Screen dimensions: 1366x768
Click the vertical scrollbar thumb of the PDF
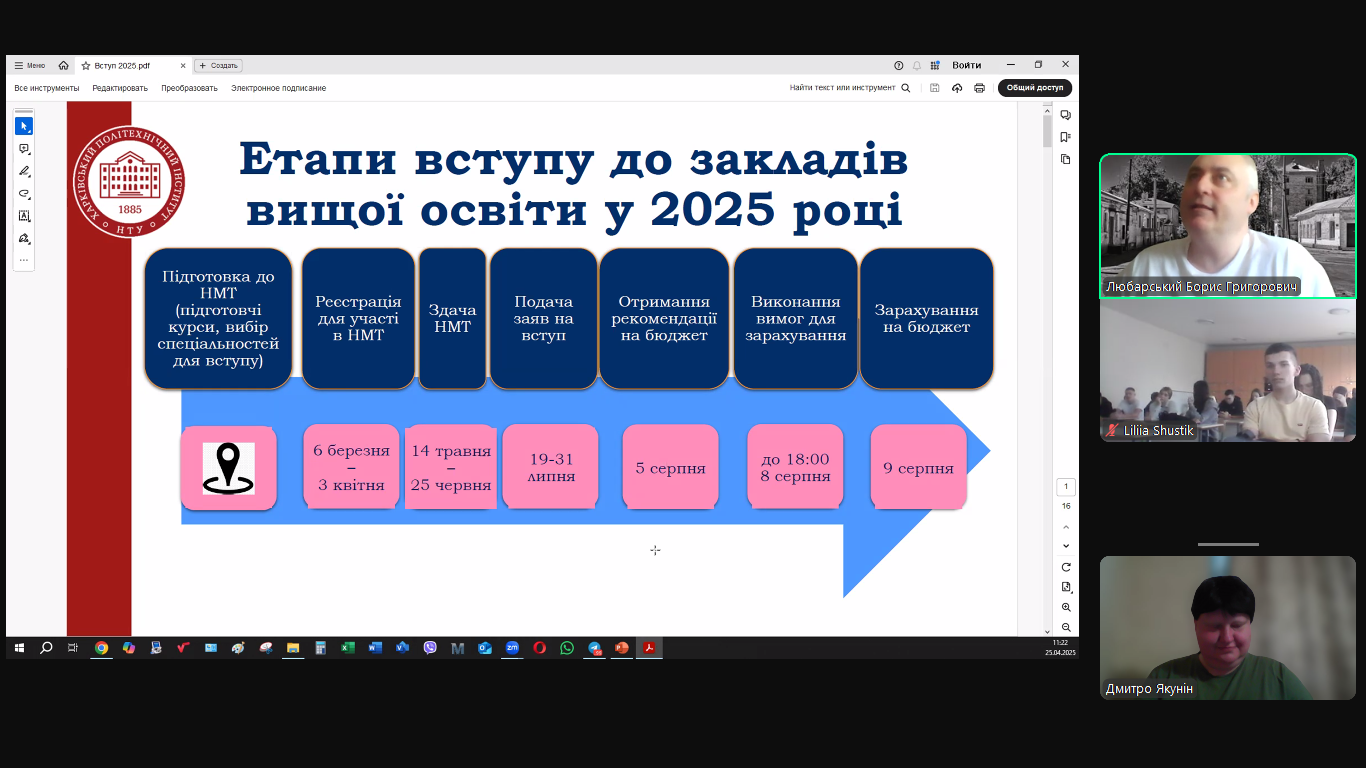pyautogui.click(x=1047, y=131)
